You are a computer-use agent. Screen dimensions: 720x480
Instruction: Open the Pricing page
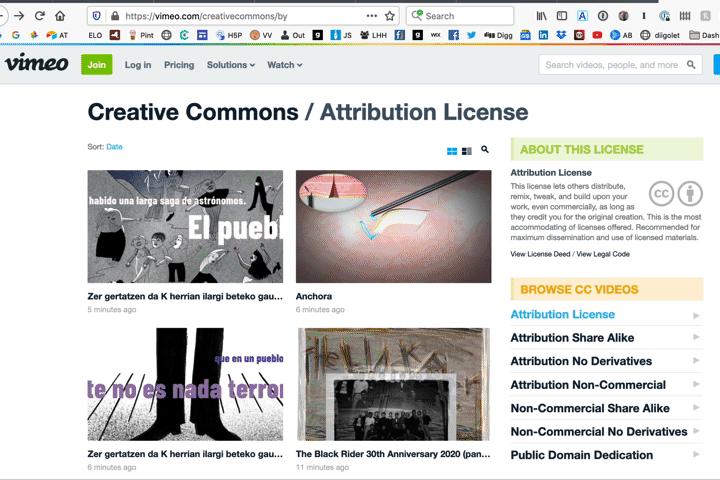tap(179, 65)
